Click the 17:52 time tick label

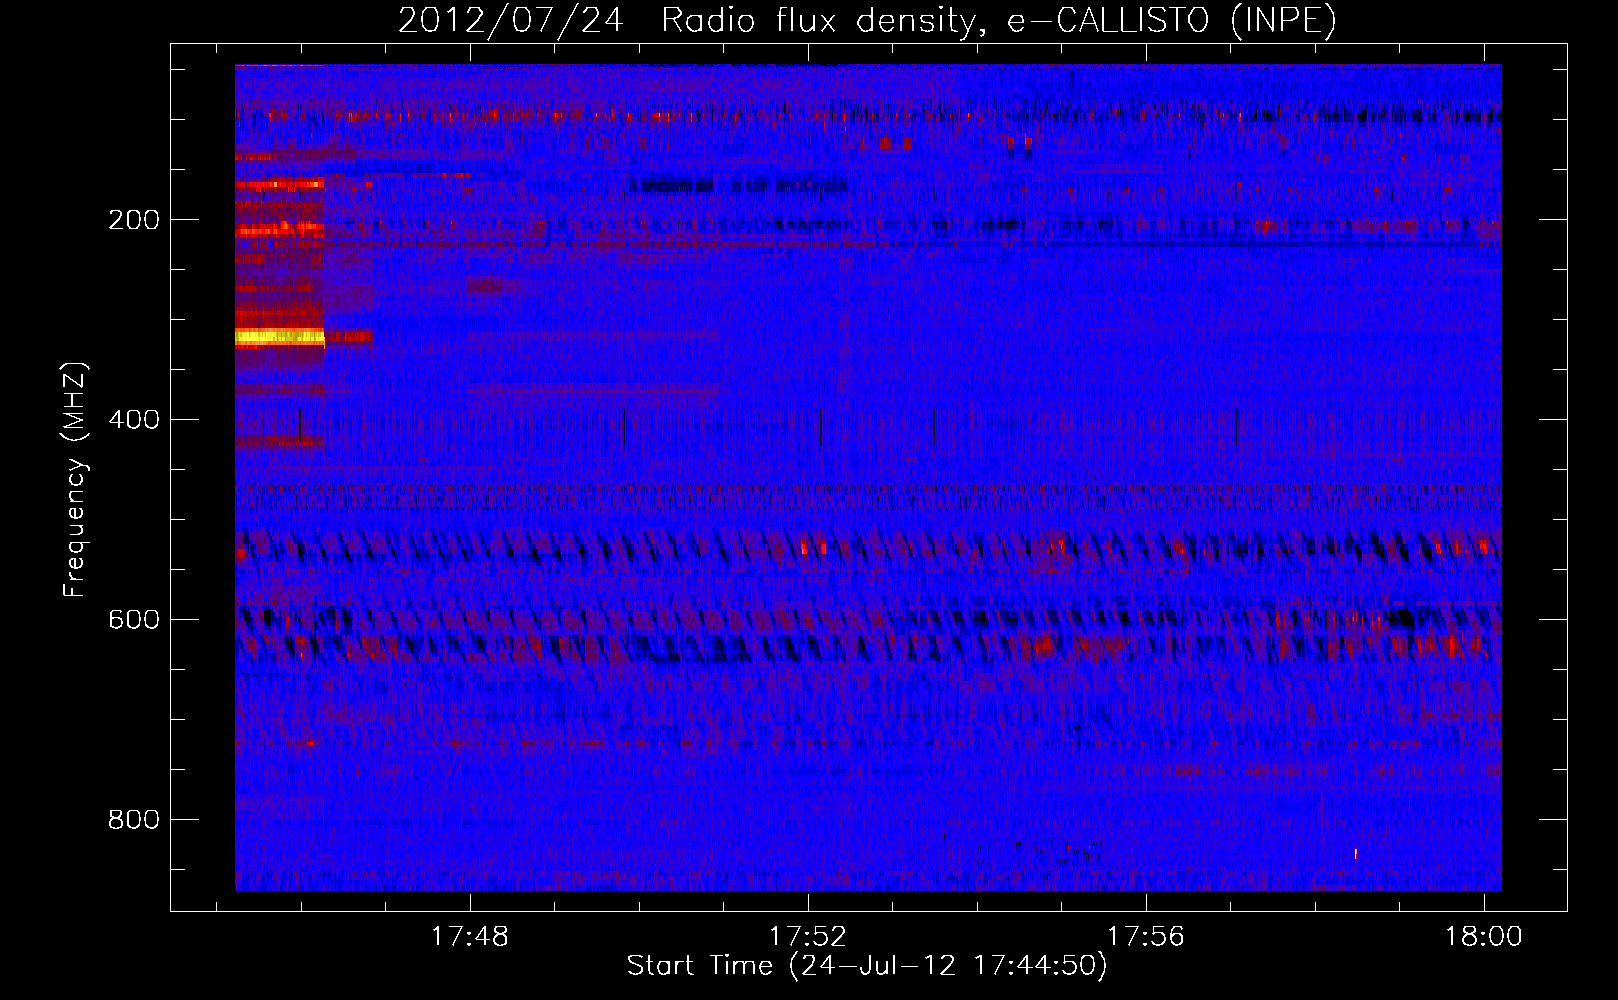808,936
